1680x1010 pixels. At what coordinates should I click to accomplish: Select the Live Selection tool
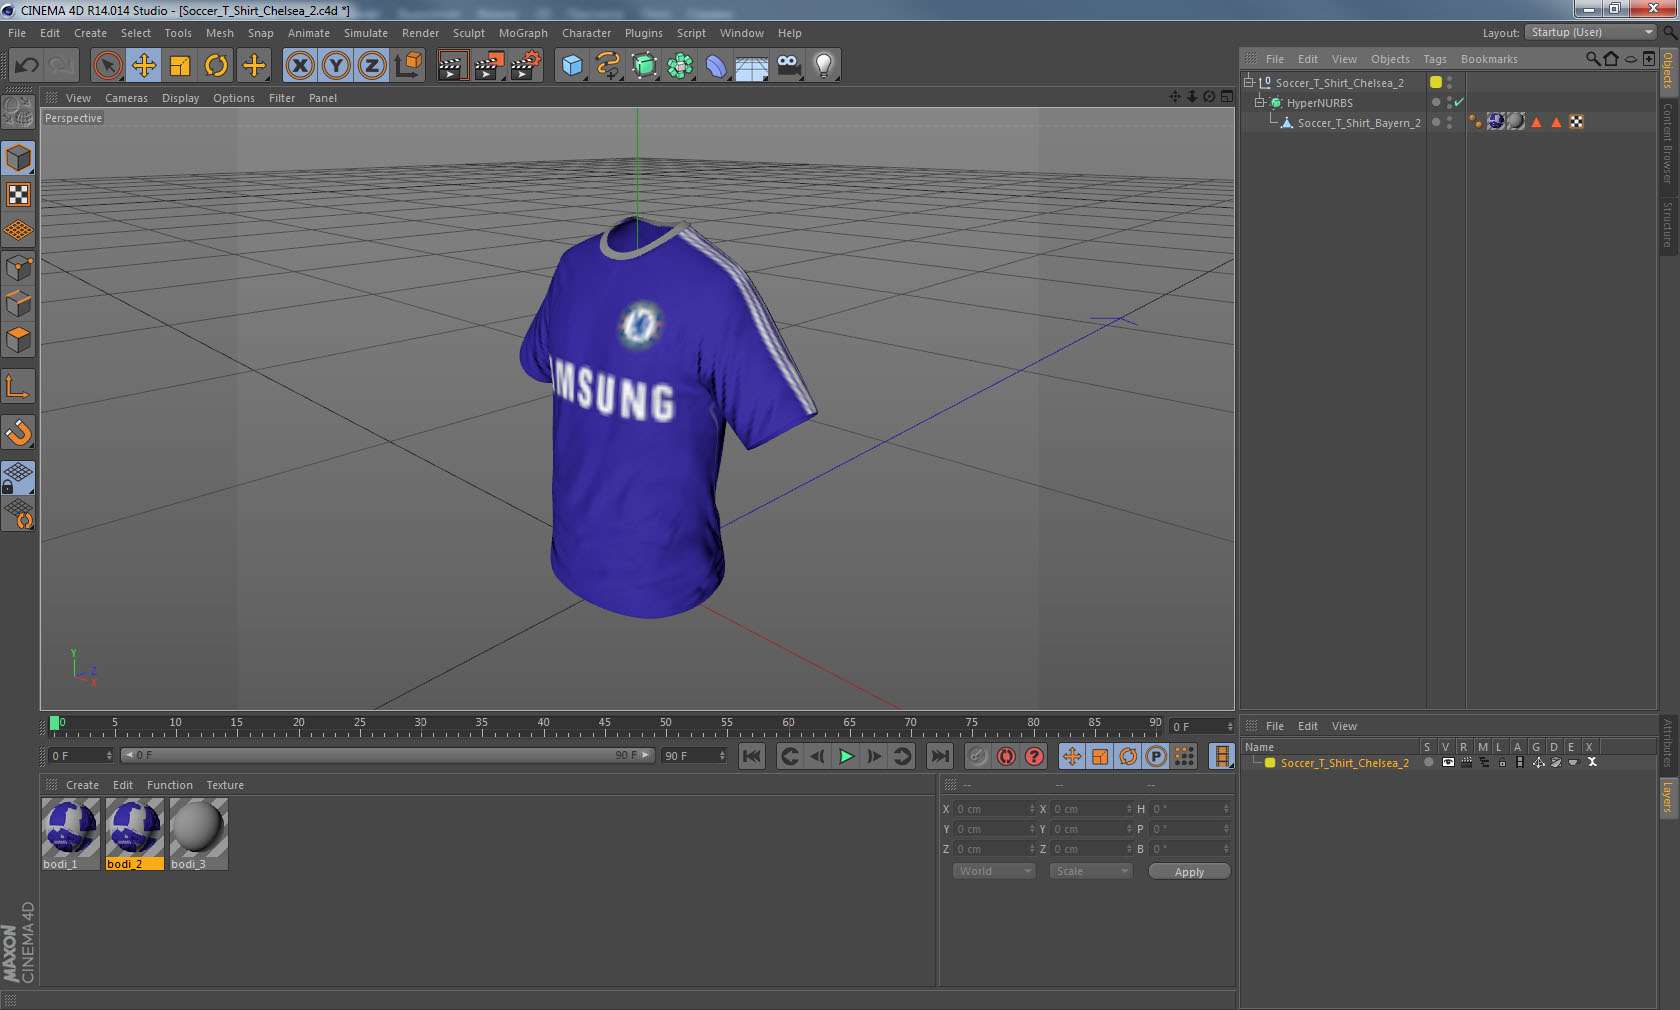point(107,66)
